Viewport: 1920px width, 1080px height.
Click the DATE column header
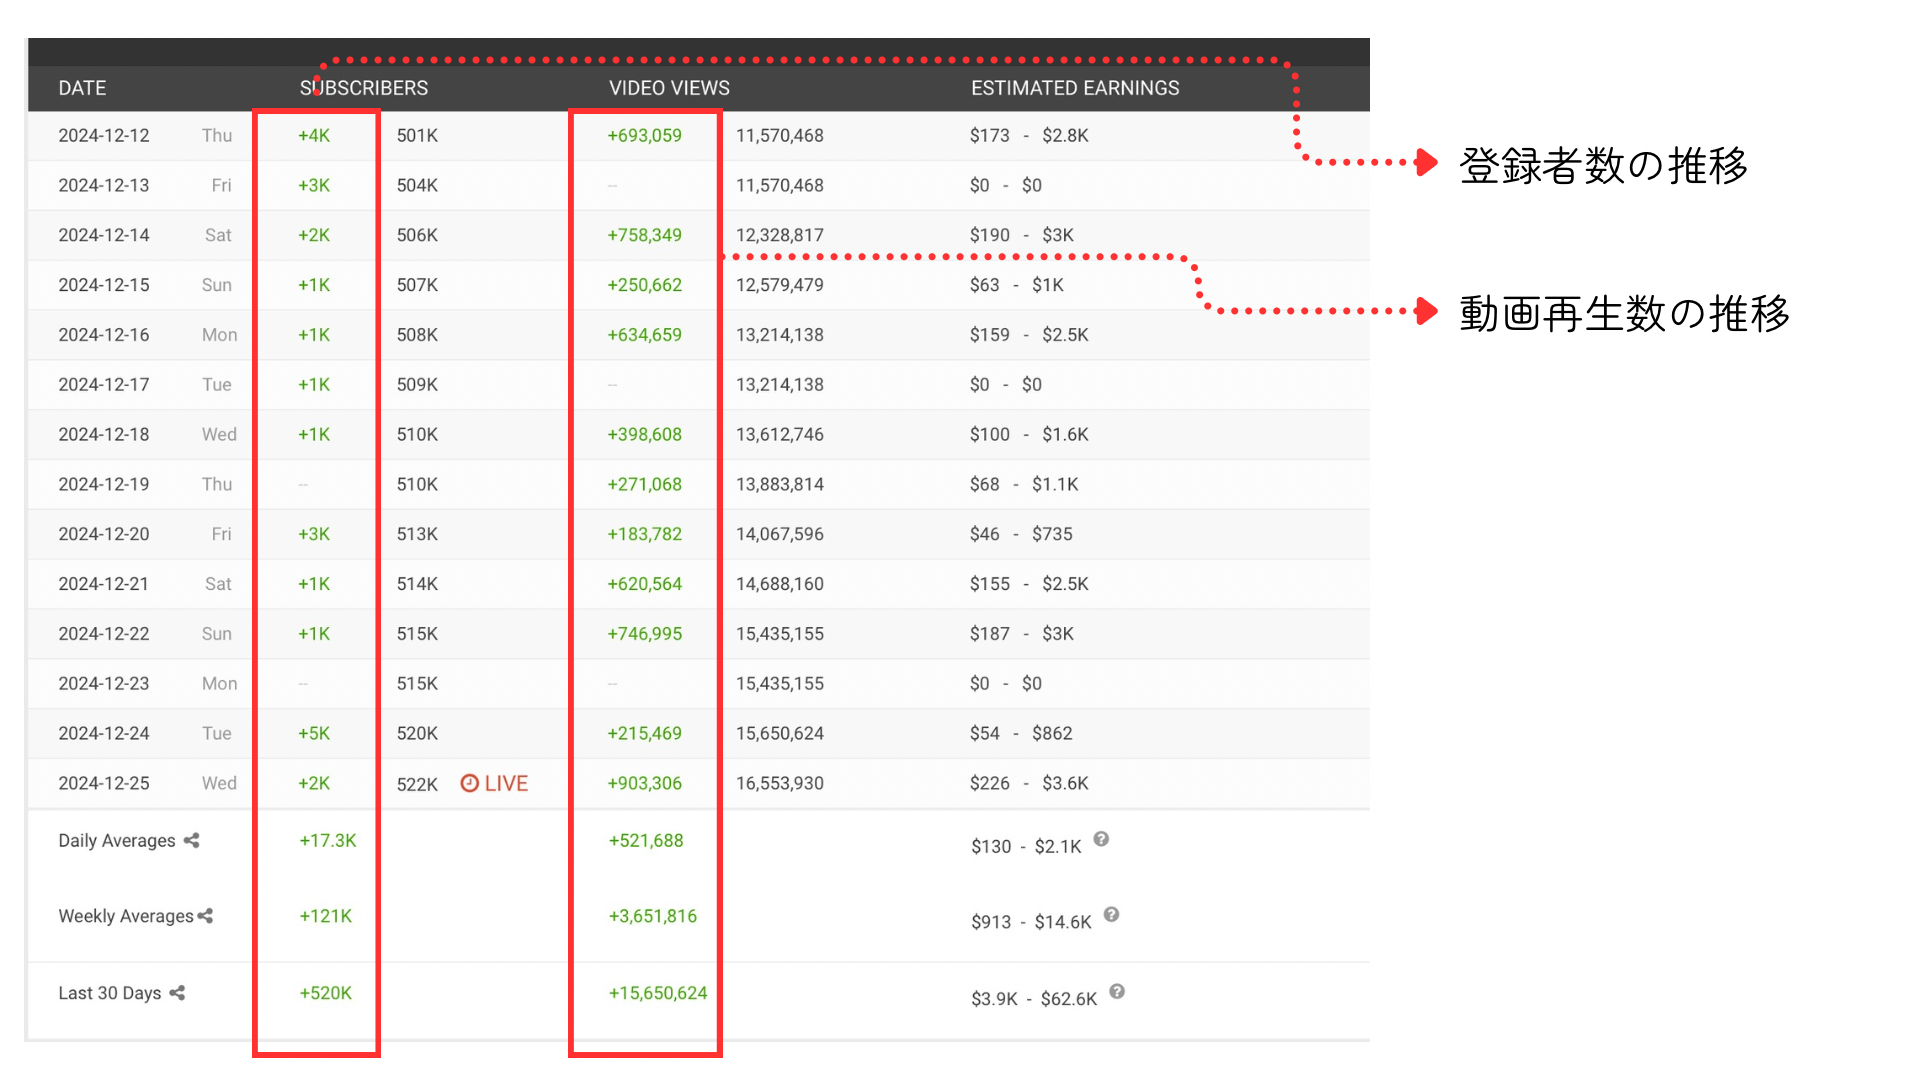click(82, 88)
